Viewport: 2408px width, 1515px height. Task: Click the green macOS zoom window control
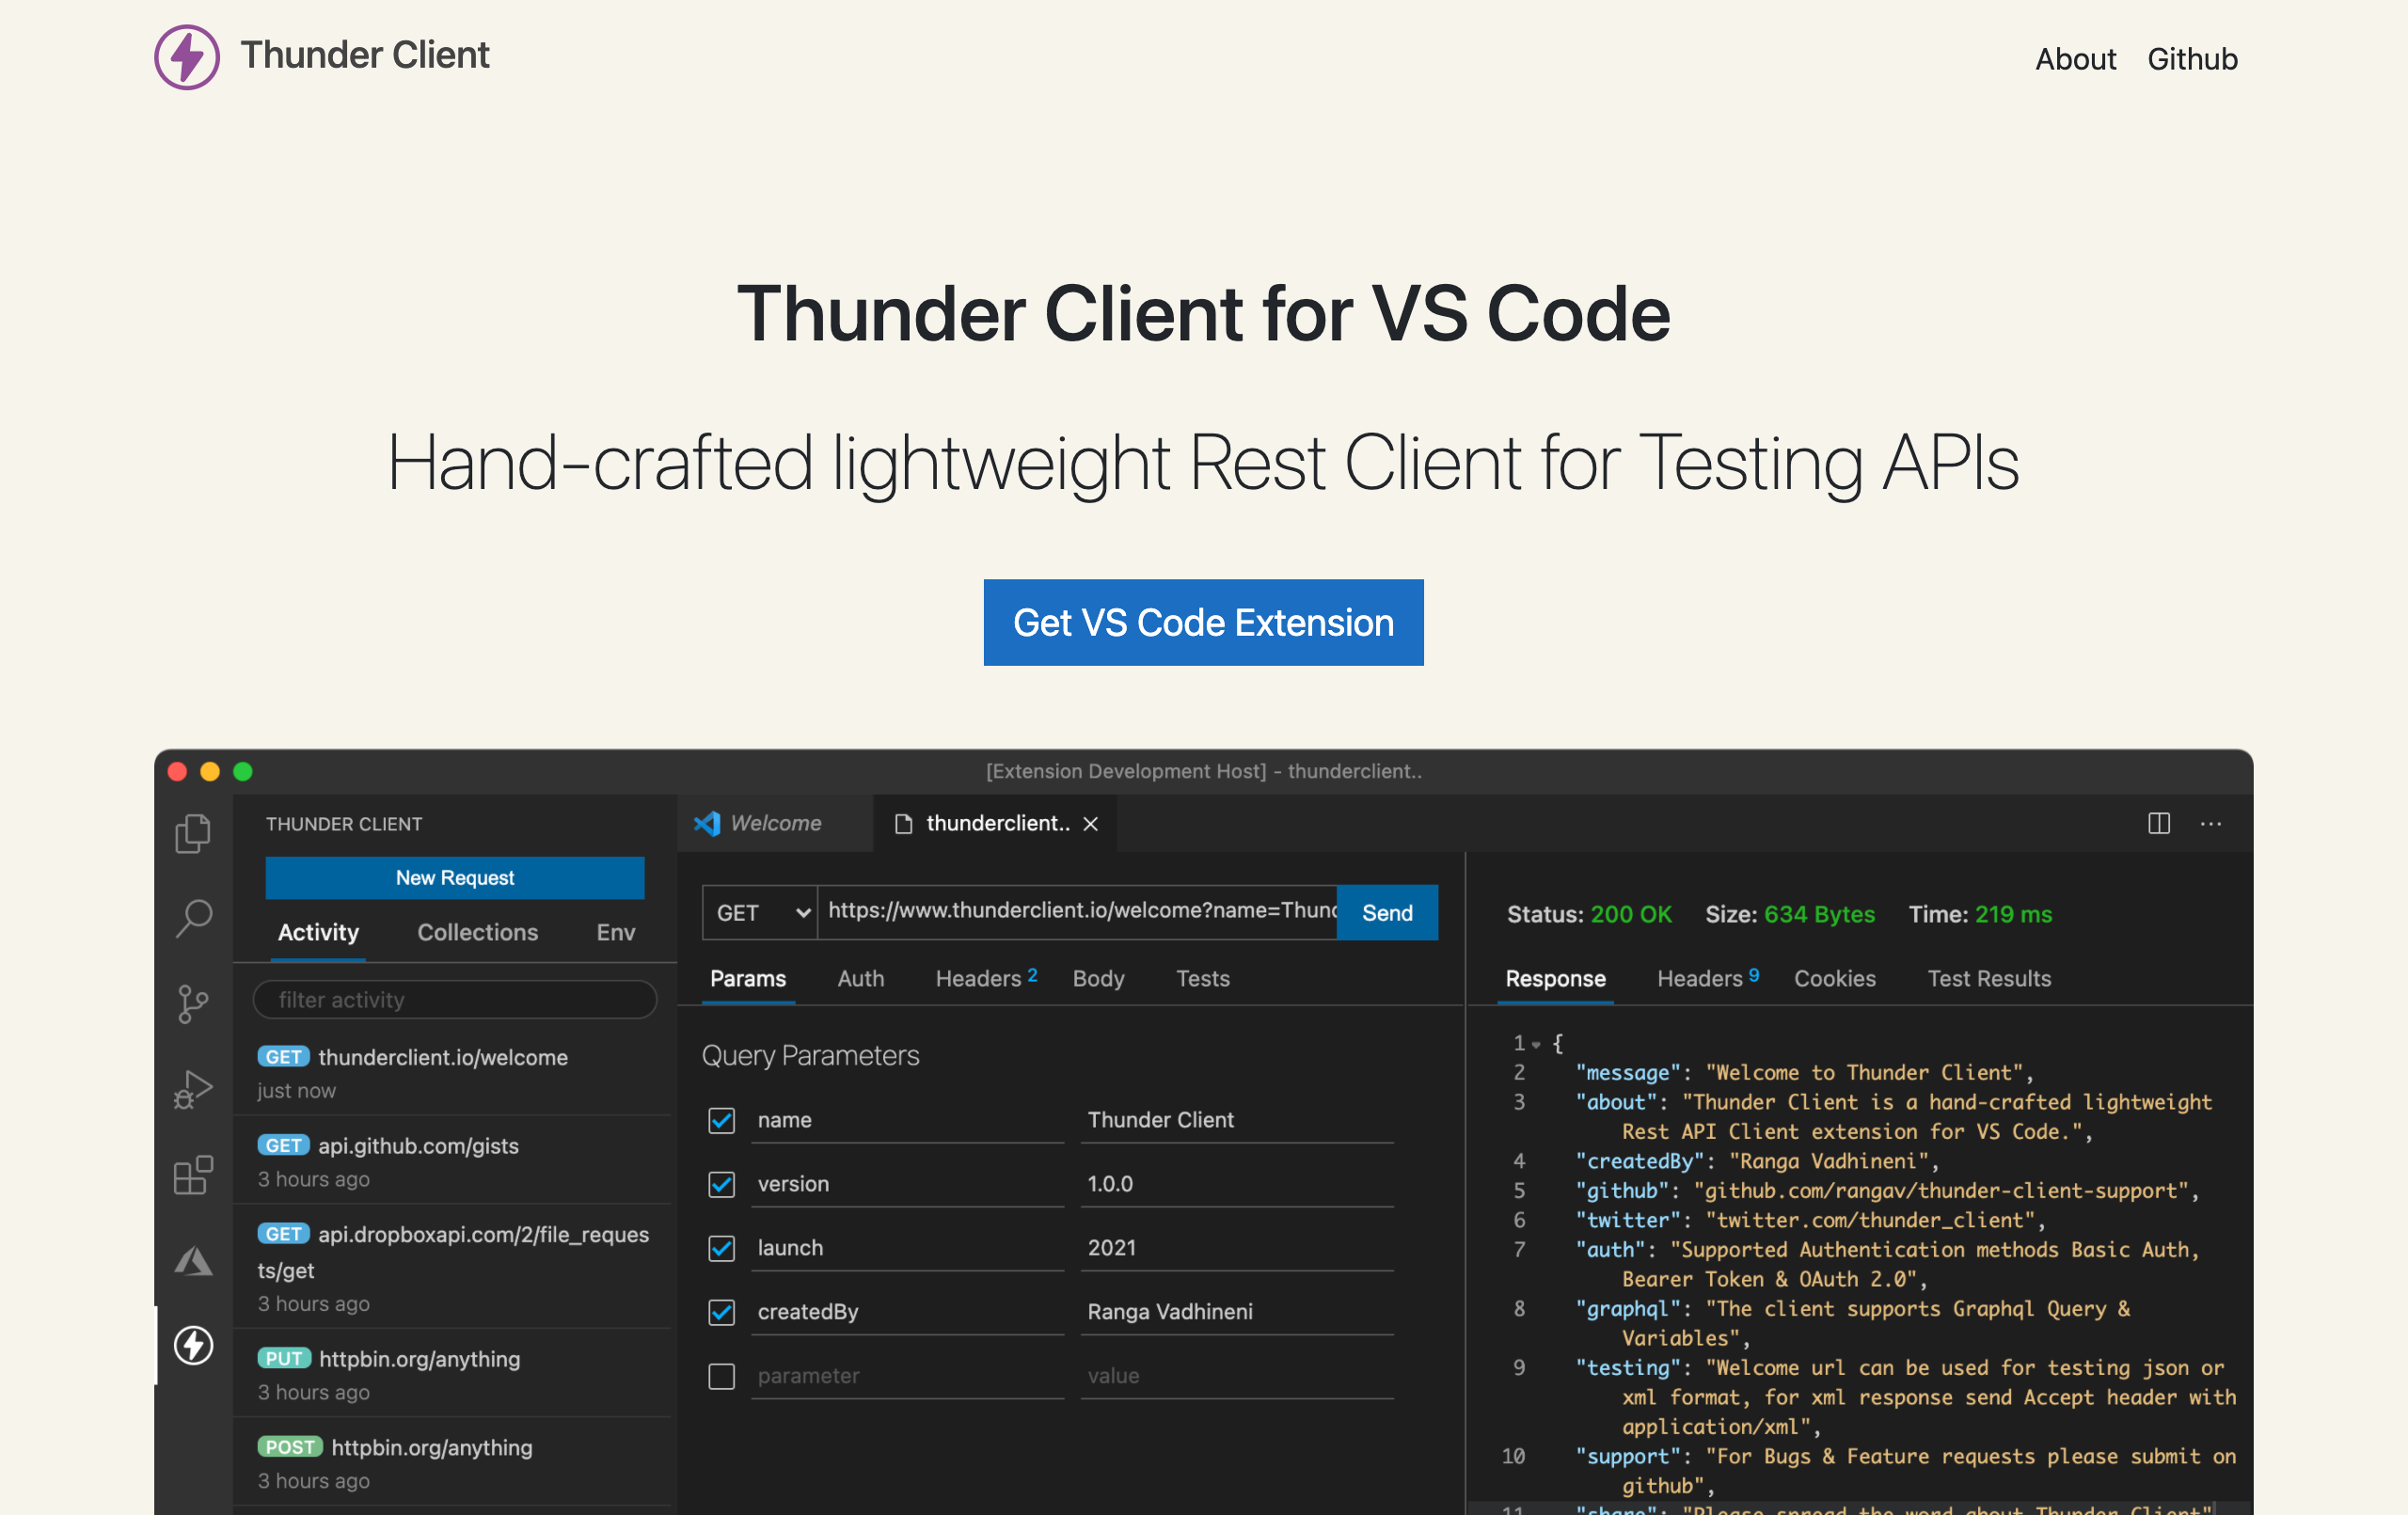(241, 771)
